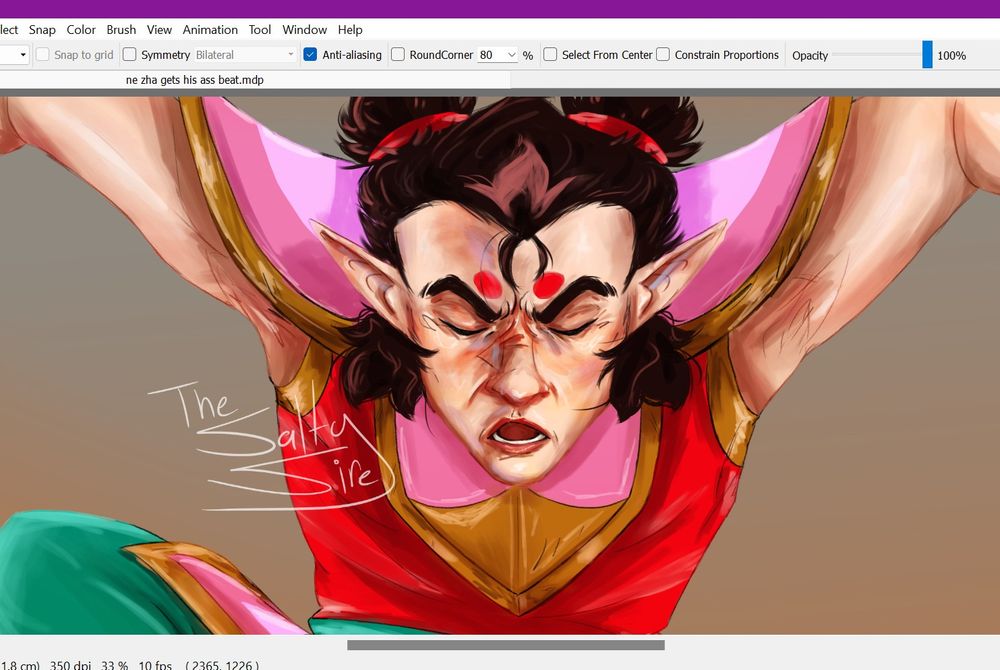Click the horizontal canvas scrollbar
The height and width of the screenshot is (670, 1000).
point(506,645)
